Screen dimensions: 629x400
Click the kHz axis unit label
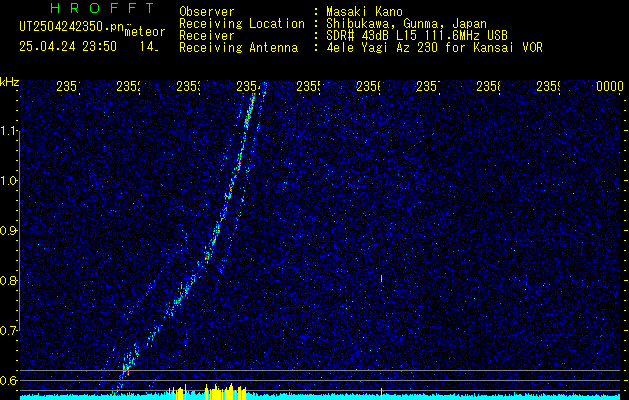10,82
